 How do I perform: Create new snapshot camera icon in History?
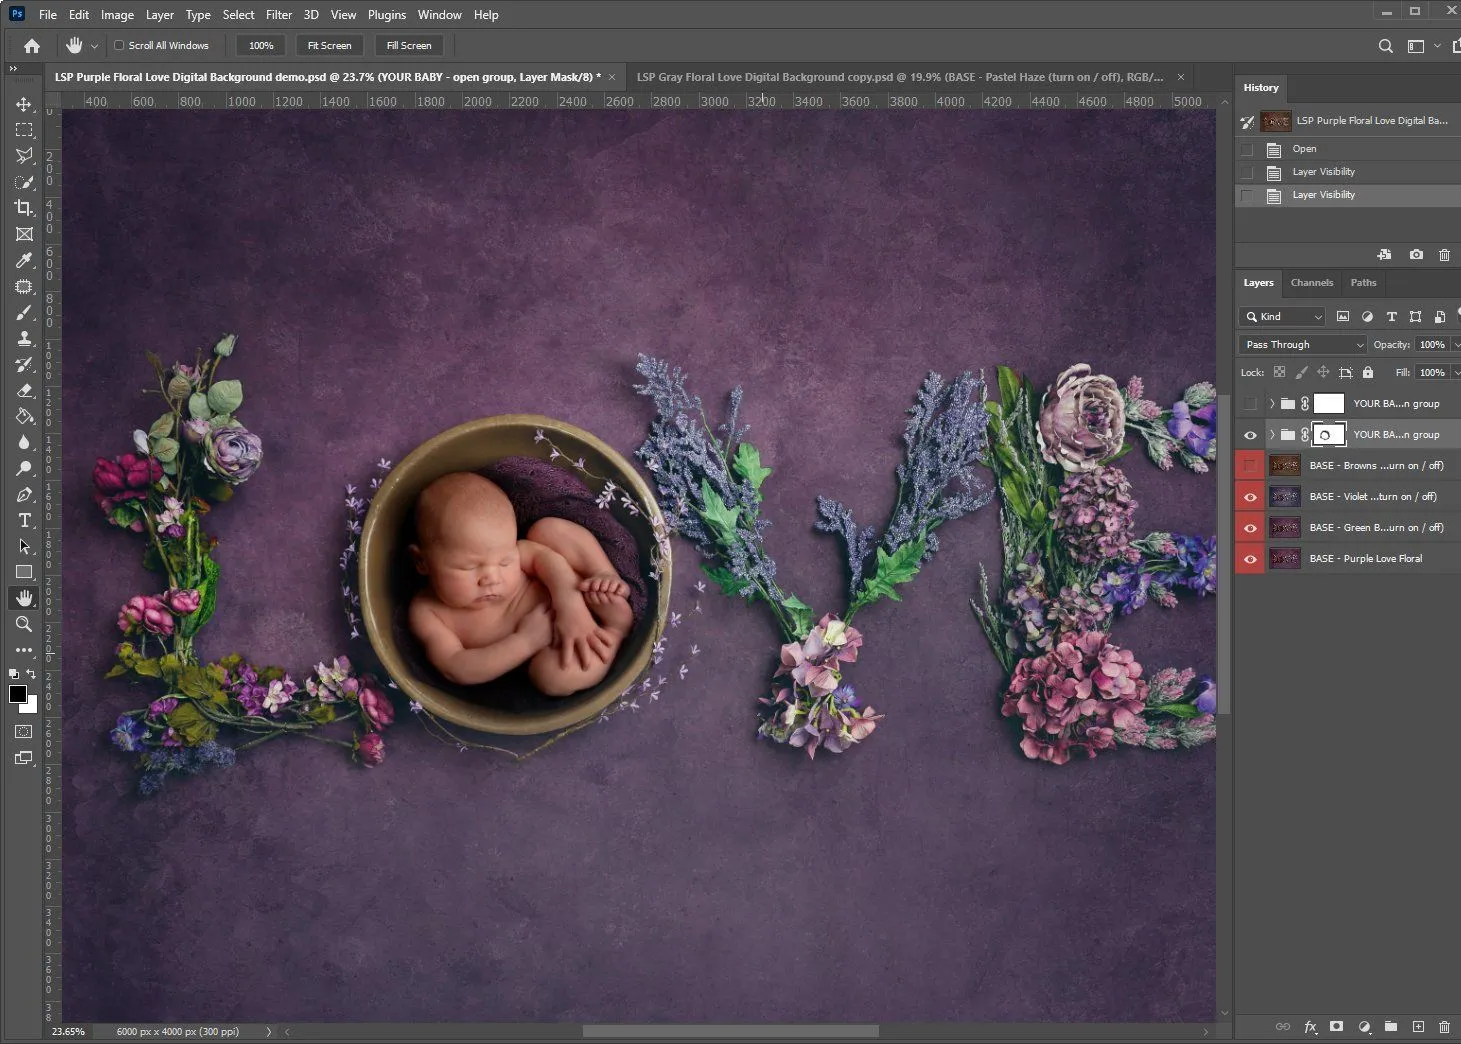(x=1416, y=255)
